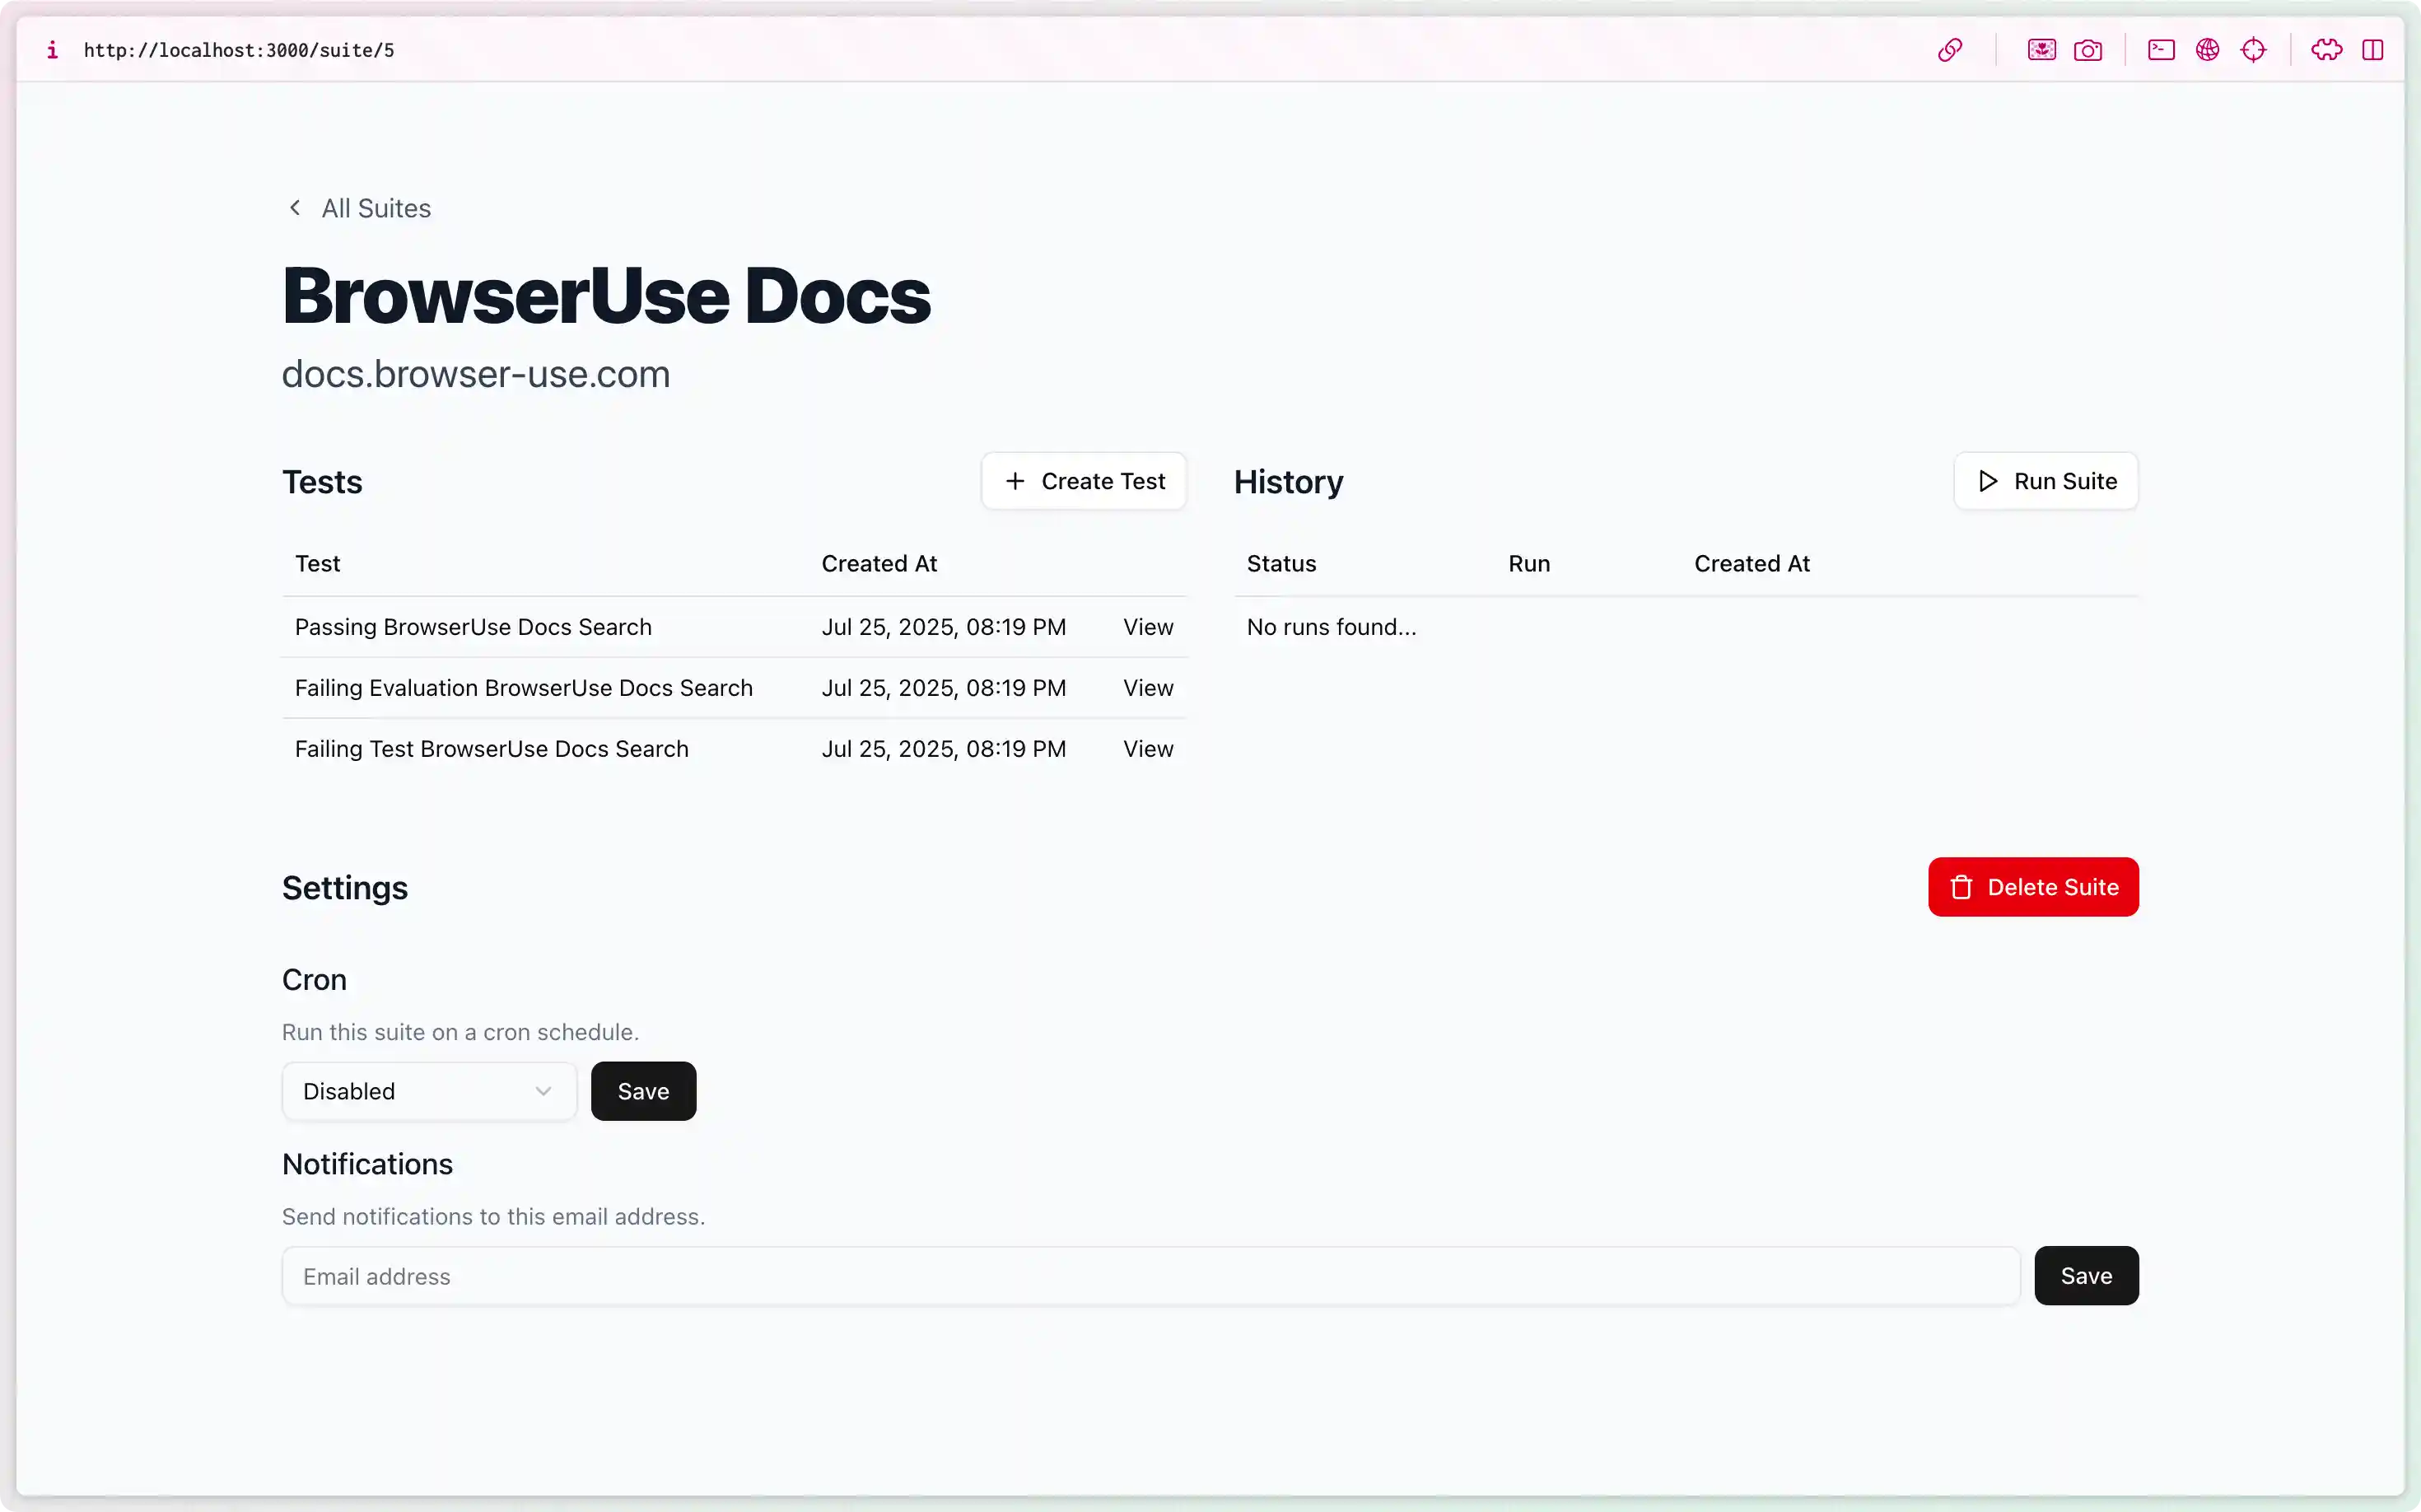Open the extensions puzzle-piece icon
The width and height of the screenshot is (2421, 1512).
point(2327,49)
